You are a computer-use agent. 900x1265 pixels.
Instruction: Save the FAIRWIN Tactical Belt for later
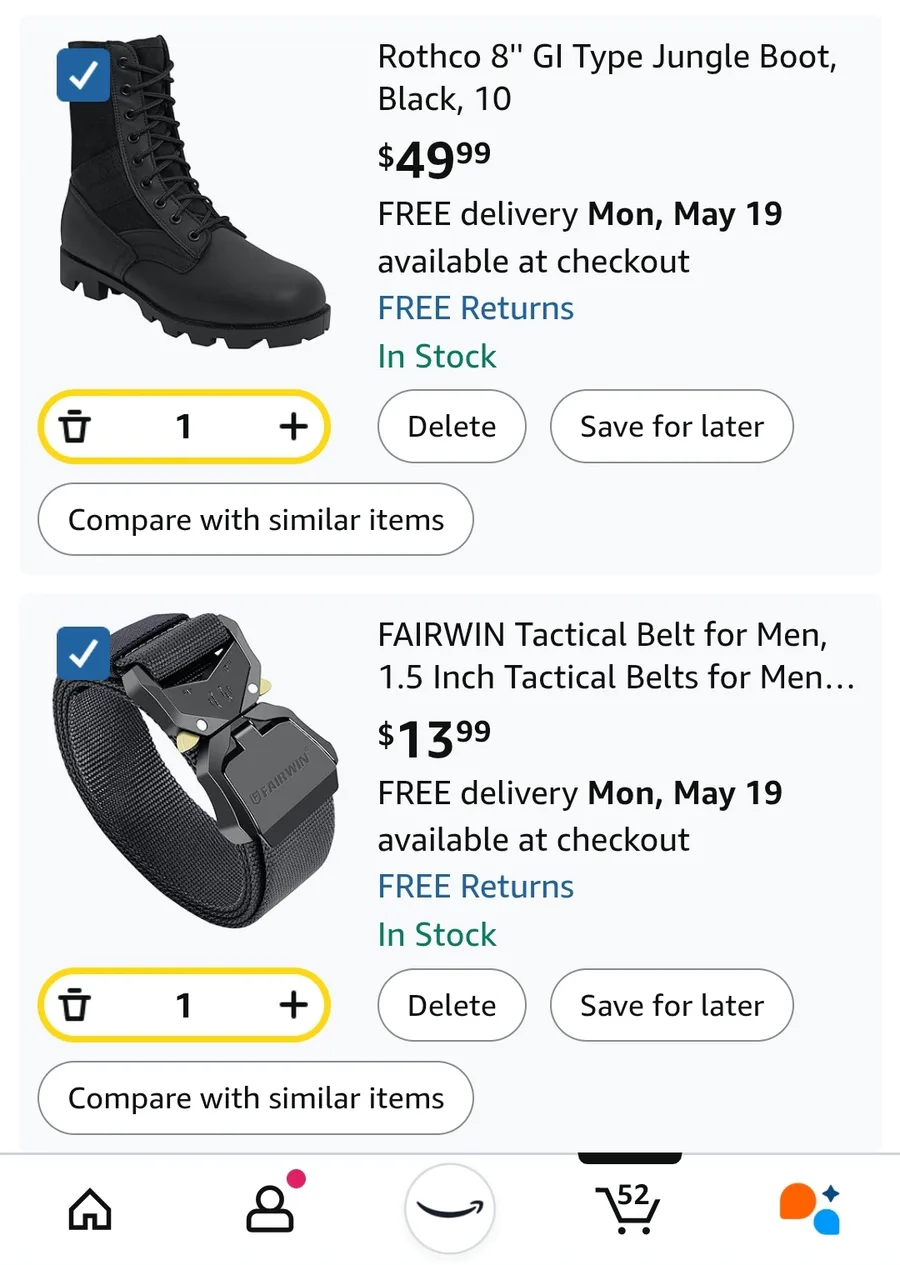(x=671, y=1005)
